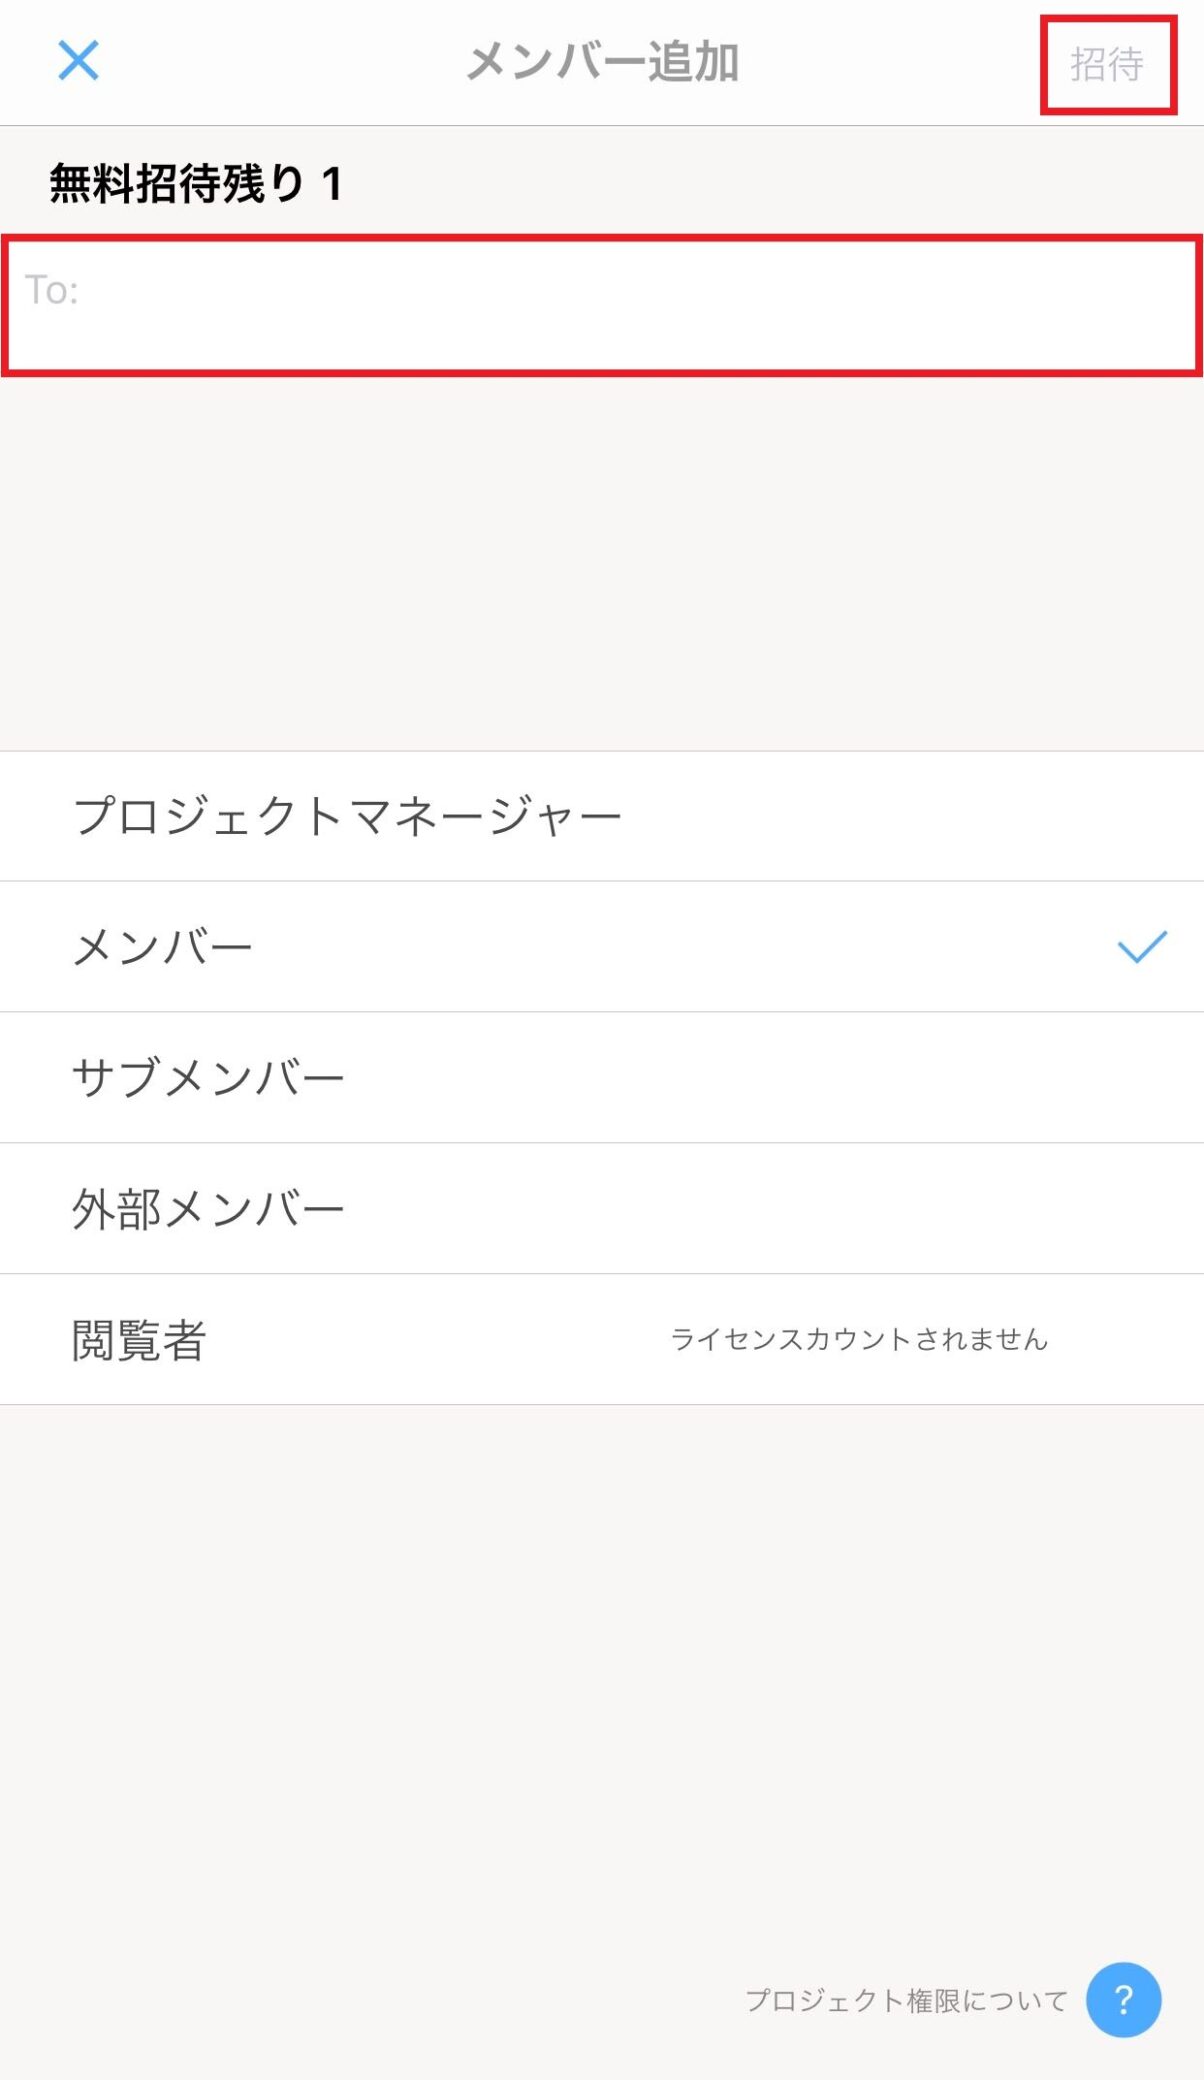The image size is (1204, 2080).
Task: Tap the 無料招待残り 1 label
Action: tap(197, 184)
